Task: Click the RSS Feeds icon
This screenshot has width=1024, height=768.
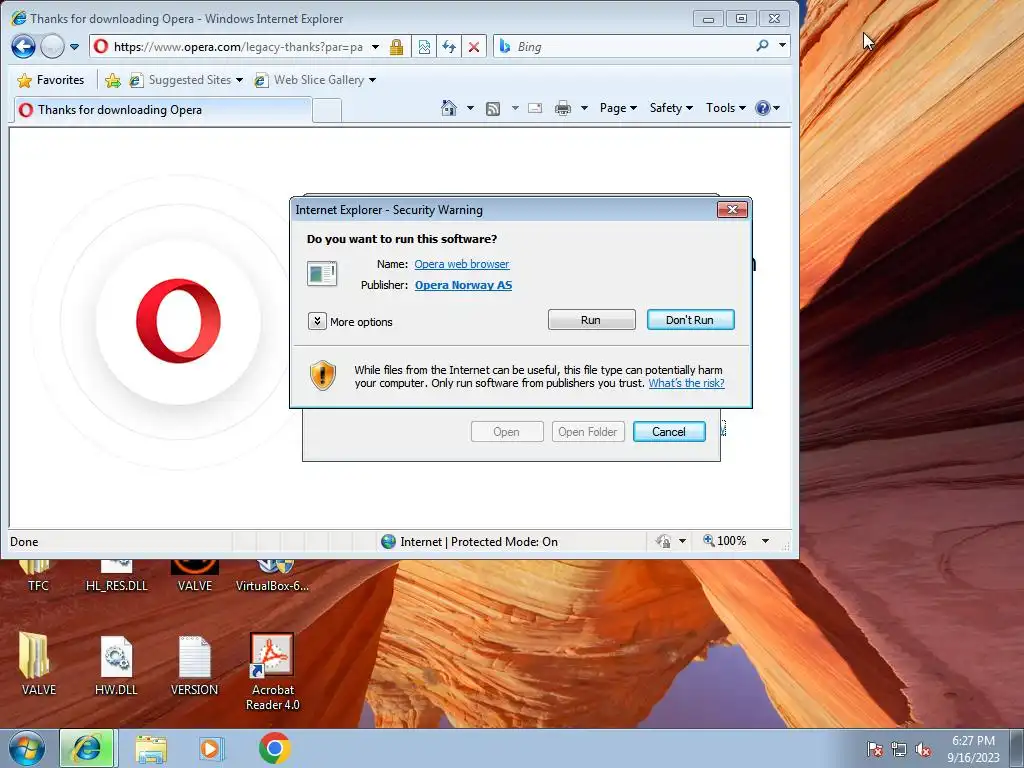Action: (x=493, y=108)
